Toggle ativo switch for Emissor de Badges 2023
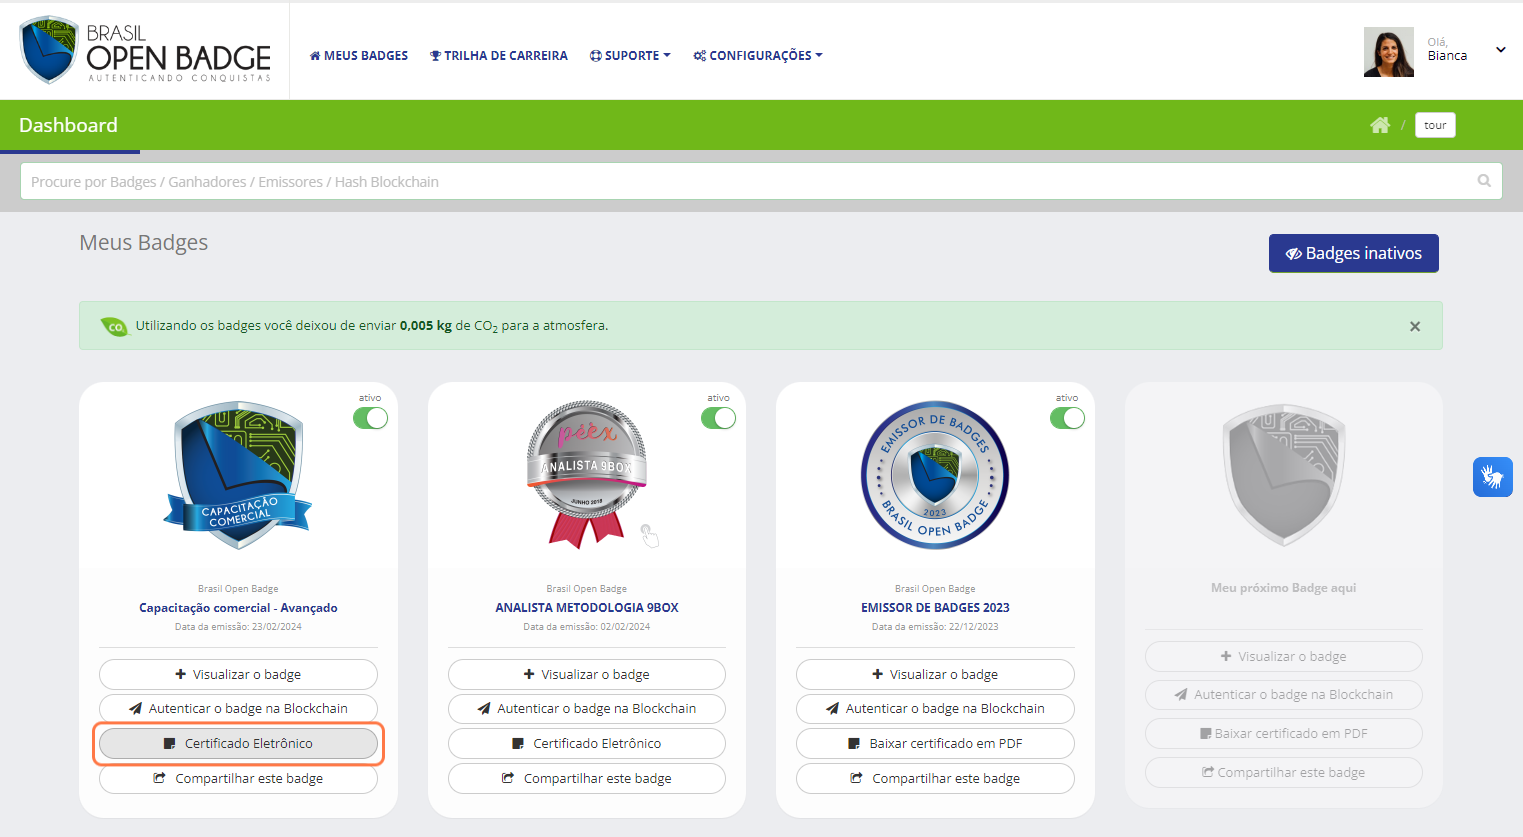 [1067, 418]
